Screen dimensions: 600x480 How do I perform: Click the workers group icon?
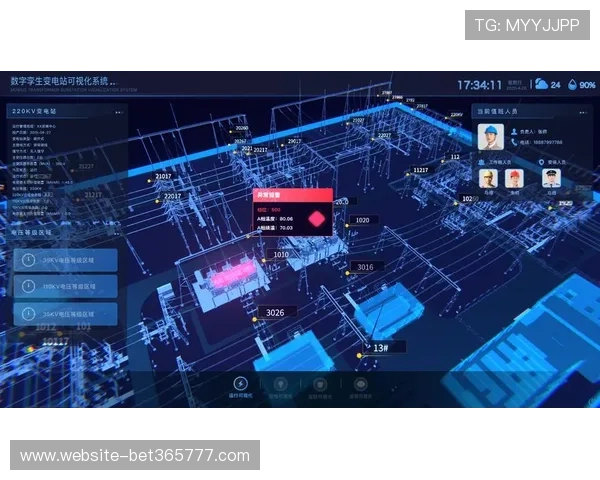[x=482, y=162]
